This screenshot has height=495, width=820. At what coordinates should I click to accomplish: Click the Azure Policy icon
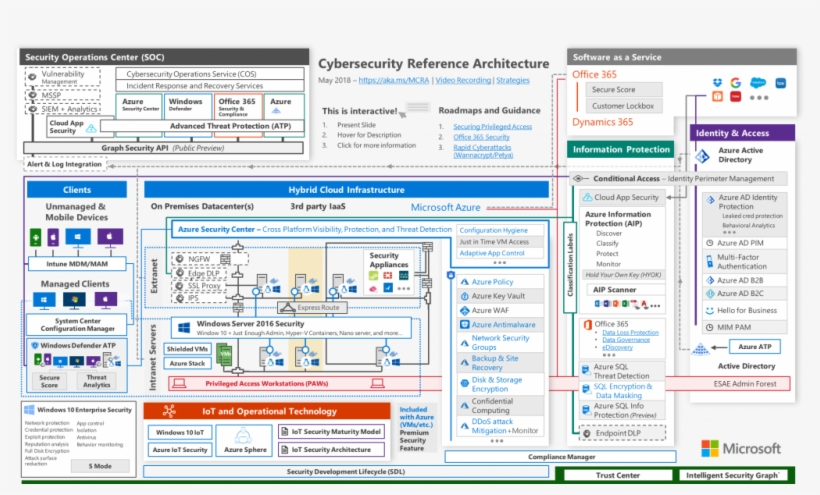point(464,282)
